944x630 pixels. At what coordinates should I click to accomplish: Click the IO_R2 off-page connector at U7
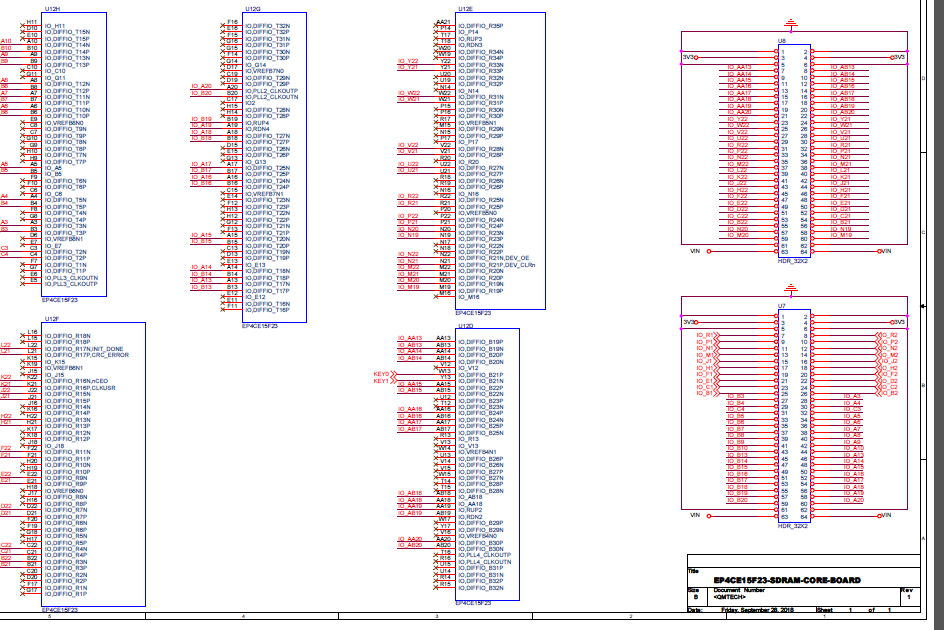click(887, 335)
